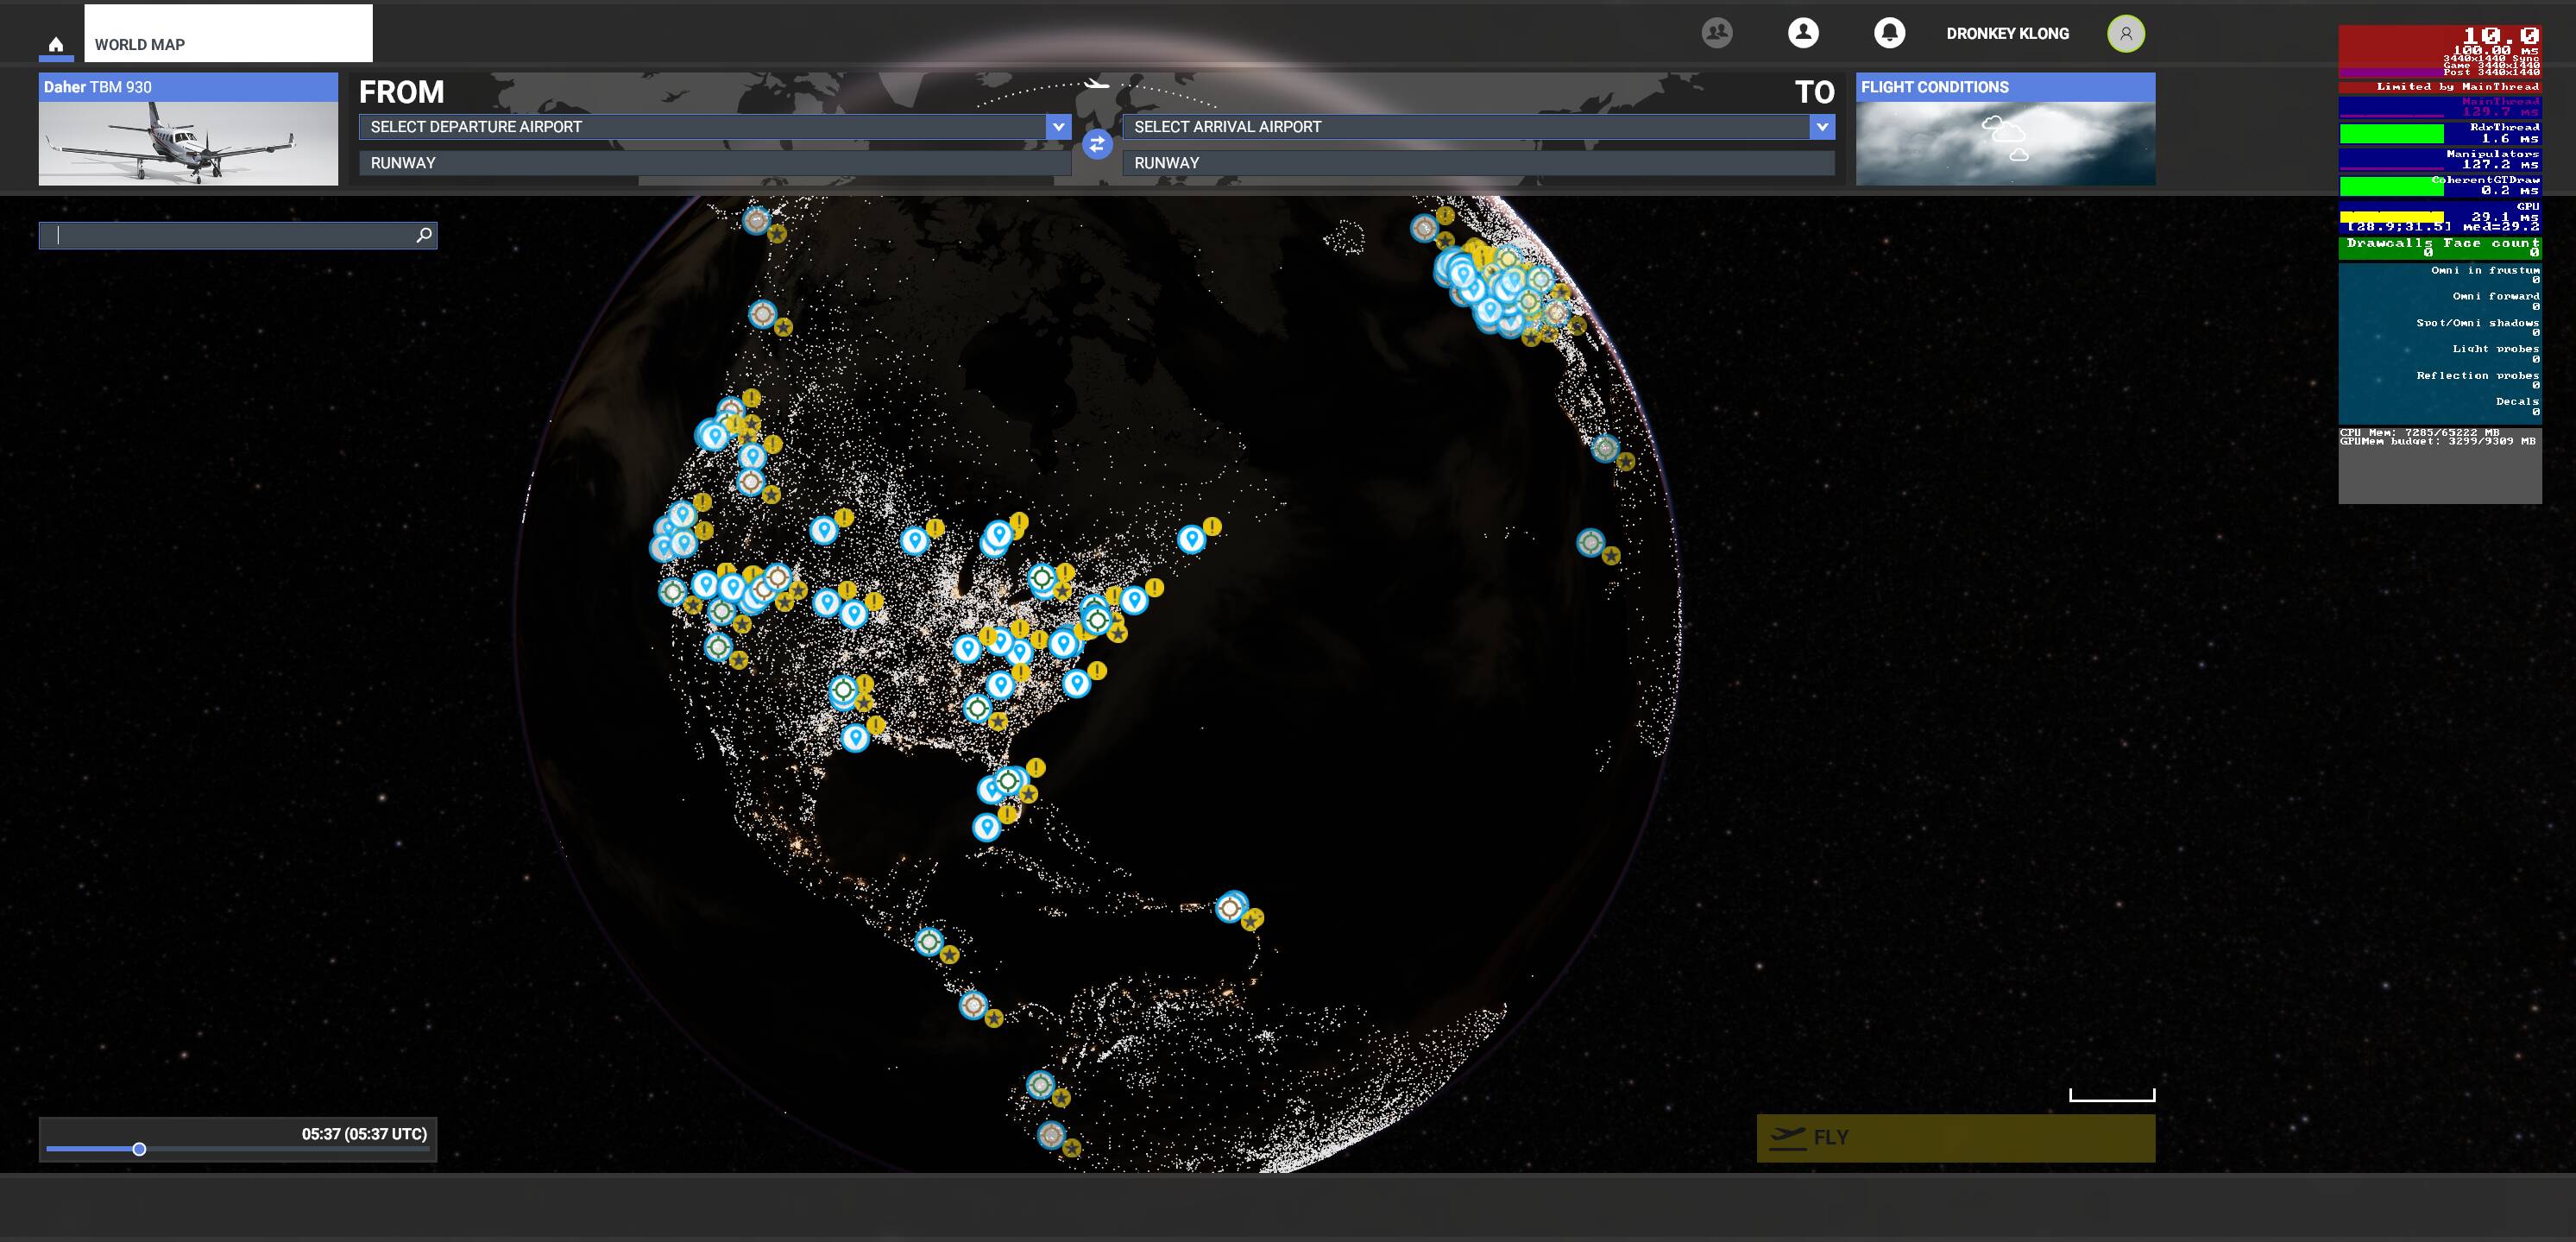Viewport: 2576px width, 1242px height.
Task: Select the North Dakota location pin marker
Action: click(914, 541)
